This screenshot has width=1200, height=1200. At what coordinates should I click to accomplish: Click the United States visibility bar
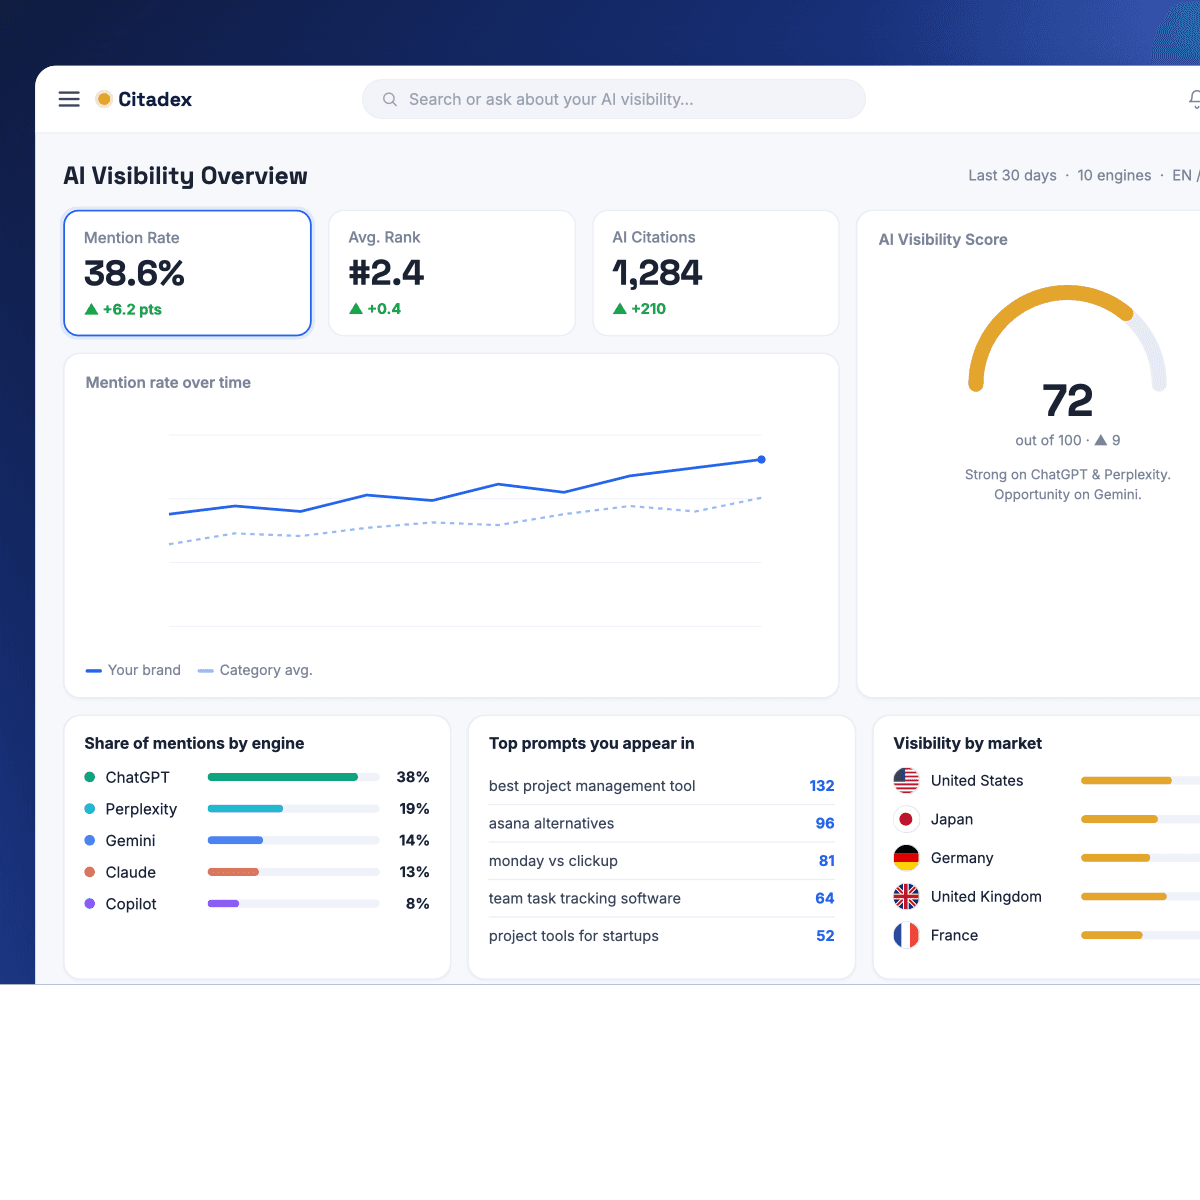click(x=1140, y=780)
